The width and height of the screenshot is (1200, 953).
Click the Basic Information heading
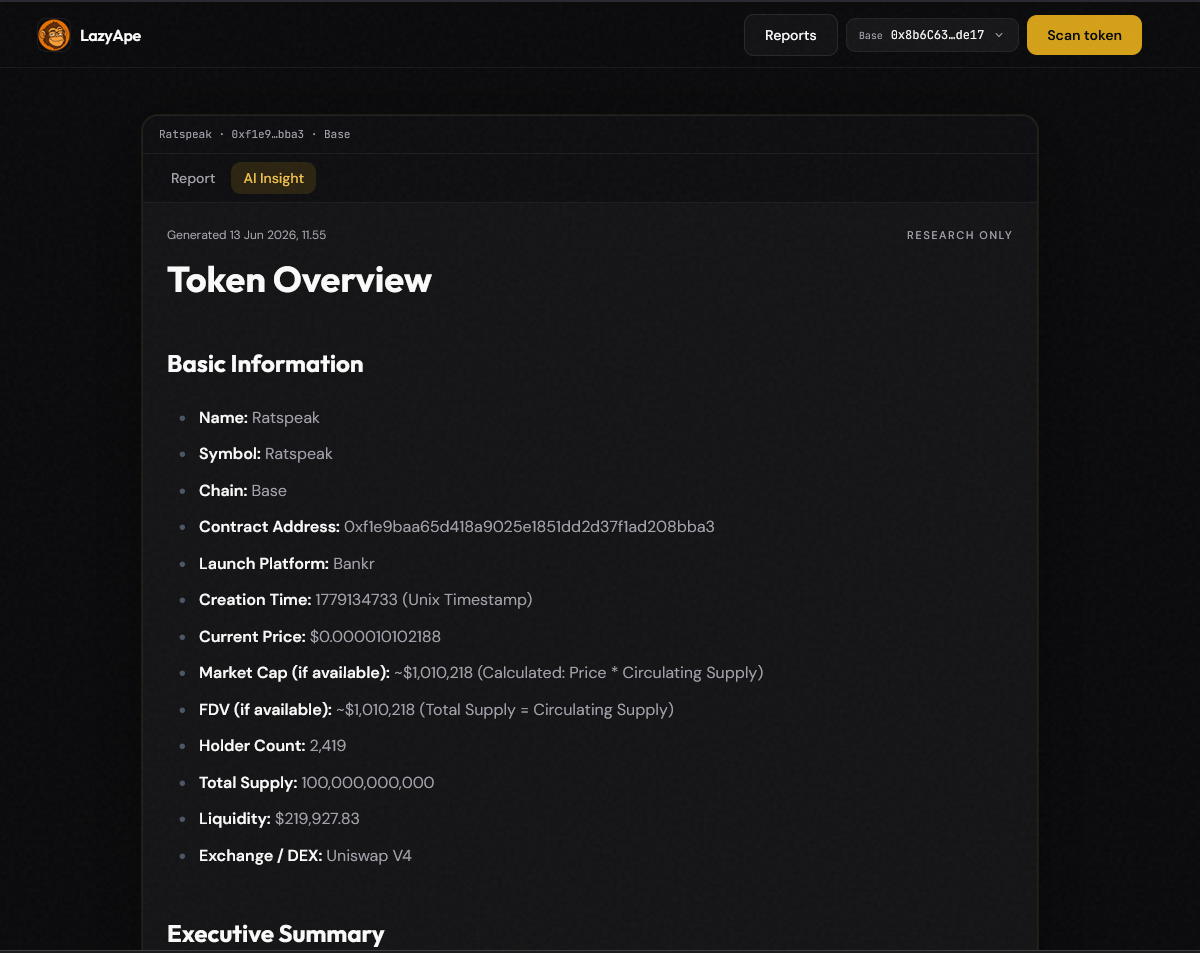click(265, 364)
